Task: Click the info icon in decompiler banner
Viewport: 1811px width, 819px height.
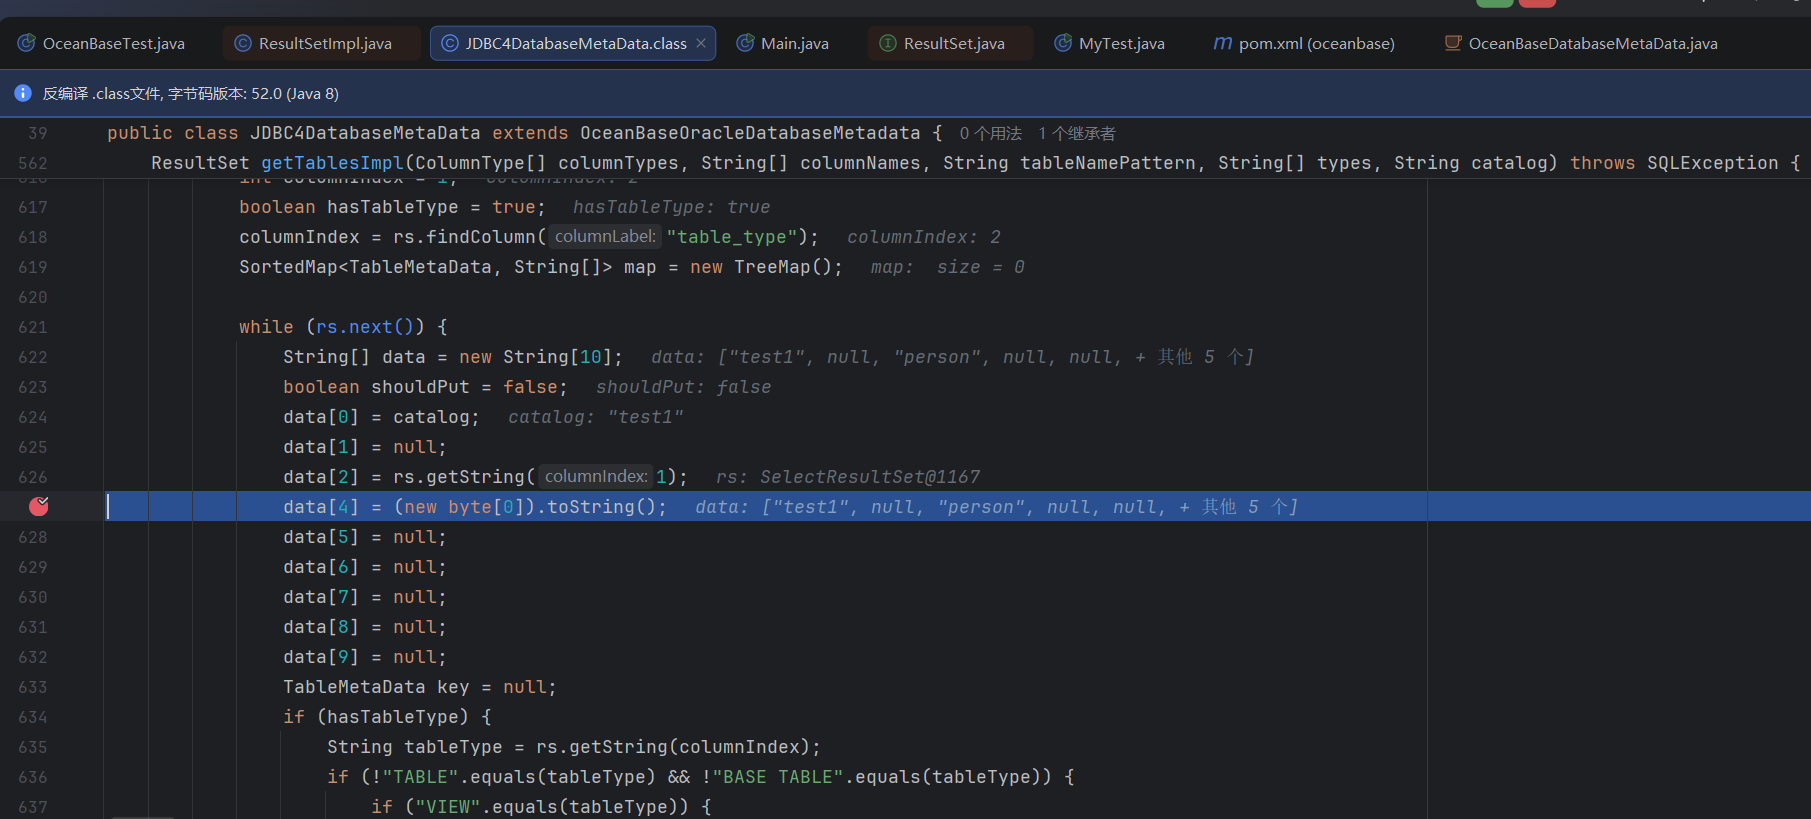Action: pyautogui.click(x=23, y=93)
